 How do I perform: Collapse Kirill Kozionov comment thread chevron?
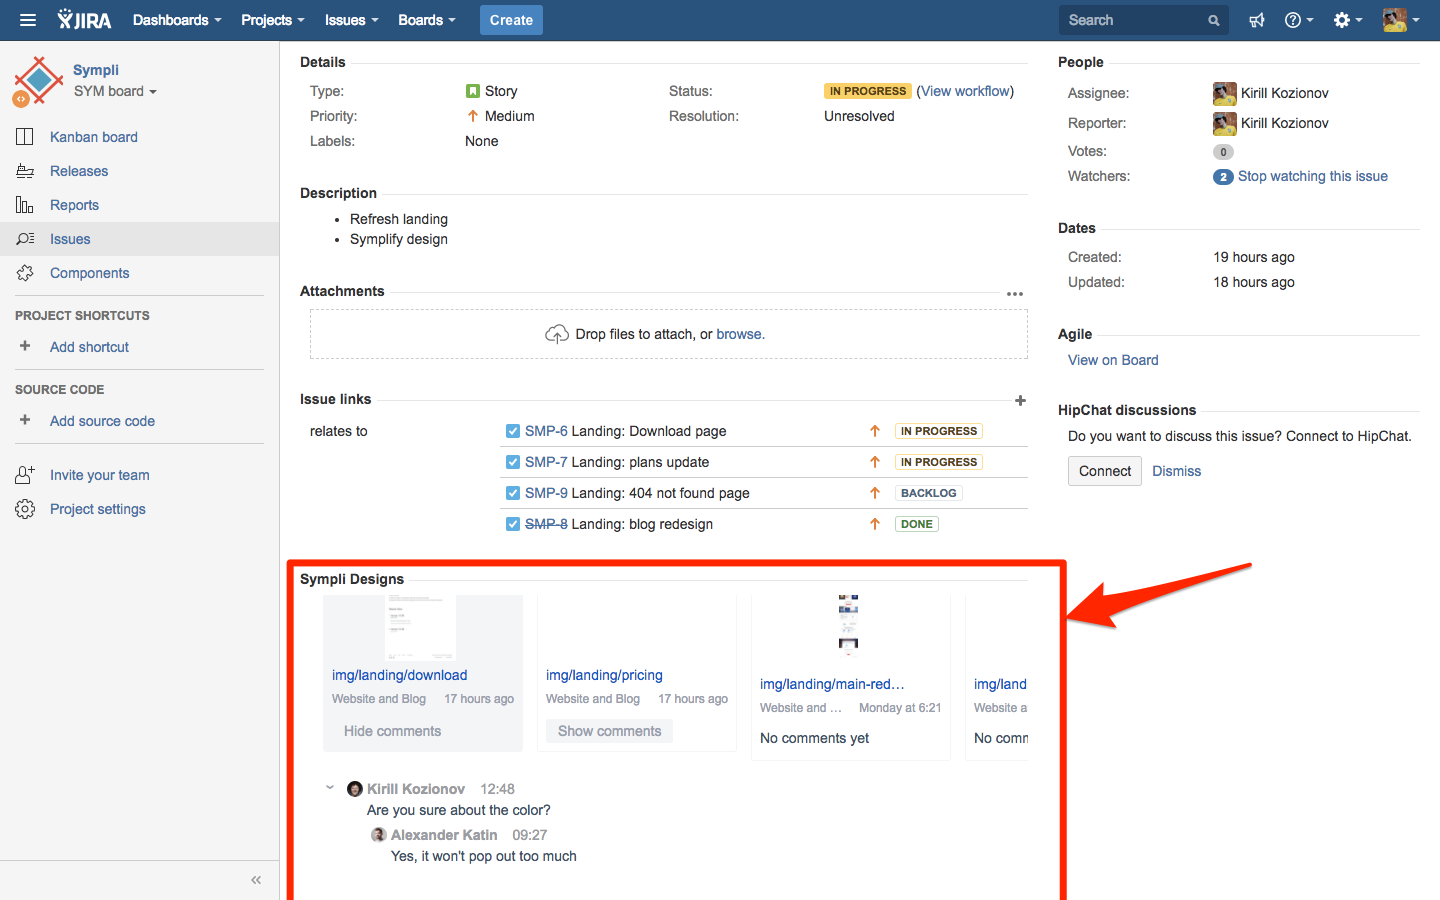click(330, 788)
